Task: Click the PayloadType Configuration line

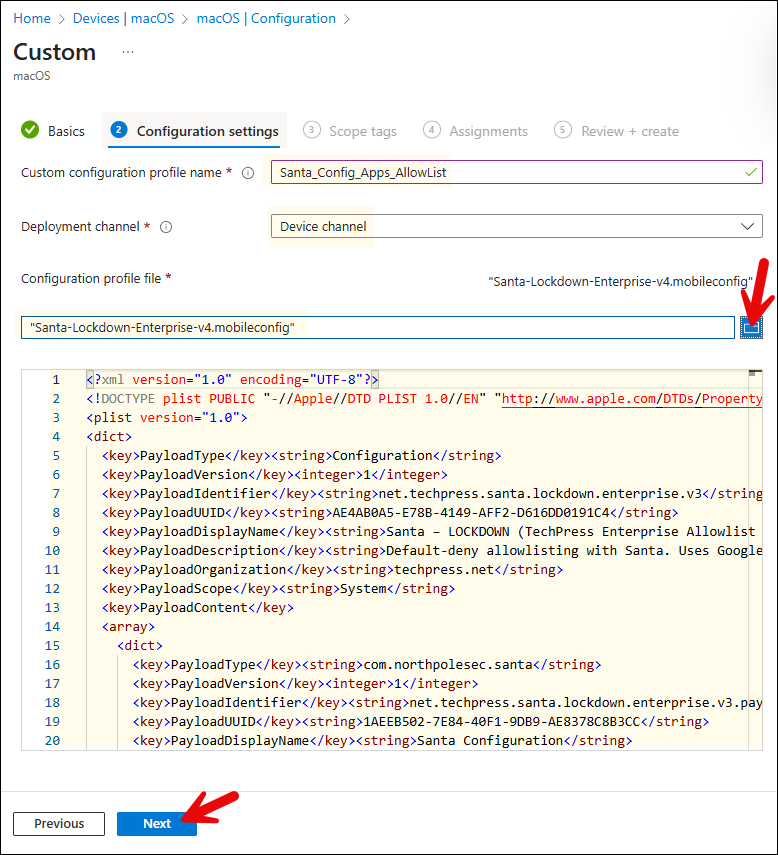Action: click(301, 456)
